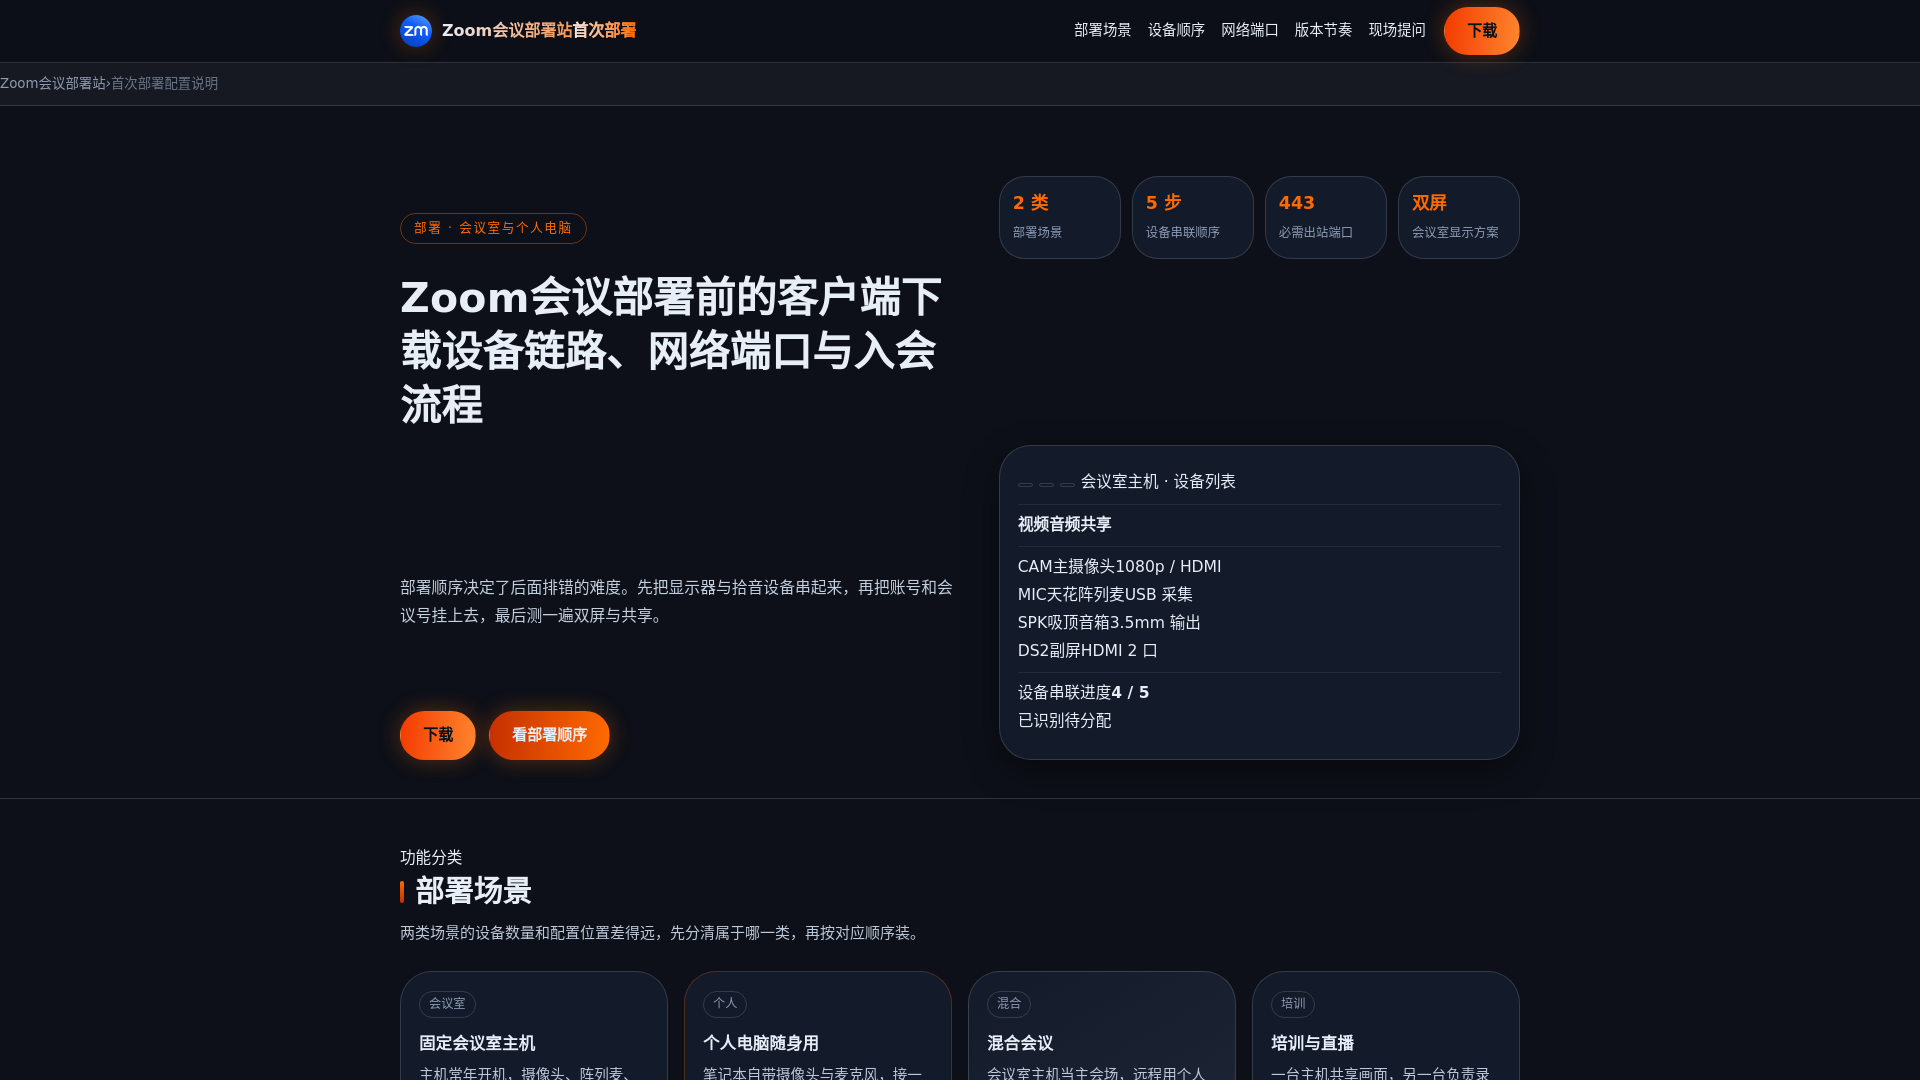Click the orange 下载 button in the header
Screen dimensions: 1920x1080
[1481, 31]
